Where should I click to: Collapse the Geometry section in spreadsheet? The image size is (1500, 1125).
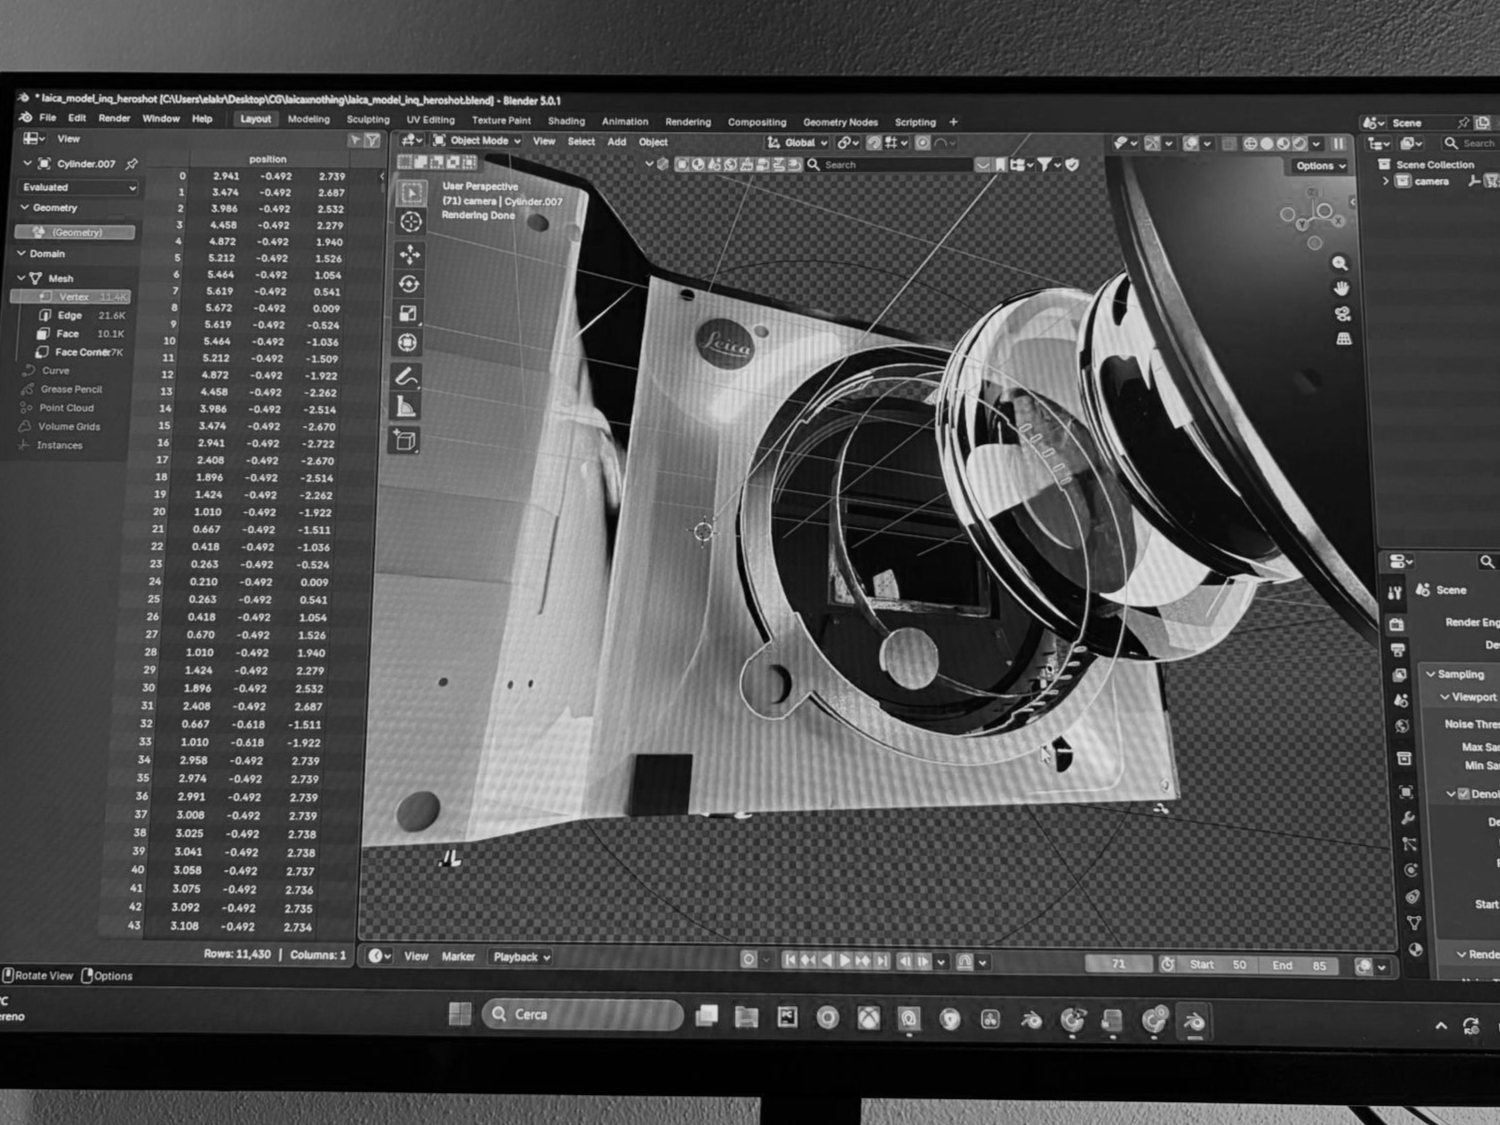pos(25,207)
